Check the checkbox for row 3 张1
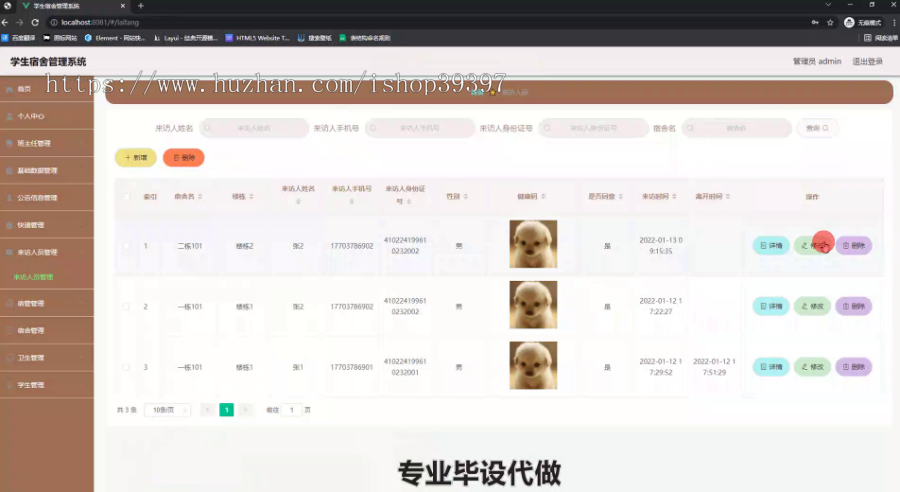The height and width of the screenshot is (492, 900). 127,367
